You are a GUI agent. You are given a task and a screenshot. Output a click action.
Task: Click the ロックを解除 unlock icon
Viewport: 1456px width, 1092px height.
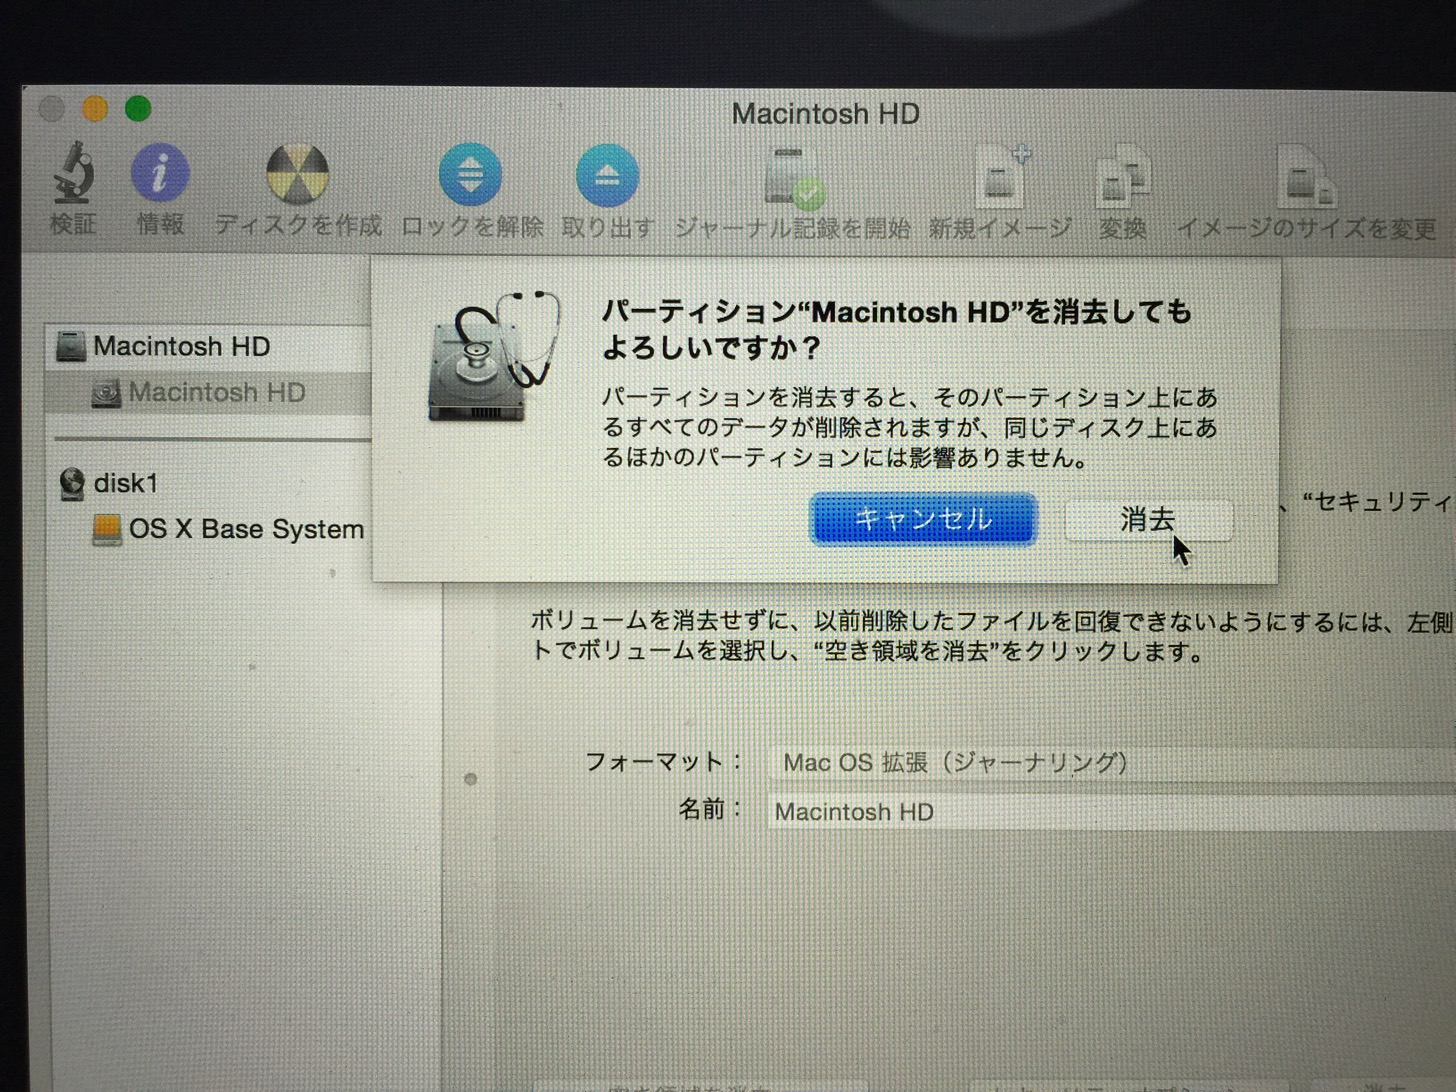(470, 175)
